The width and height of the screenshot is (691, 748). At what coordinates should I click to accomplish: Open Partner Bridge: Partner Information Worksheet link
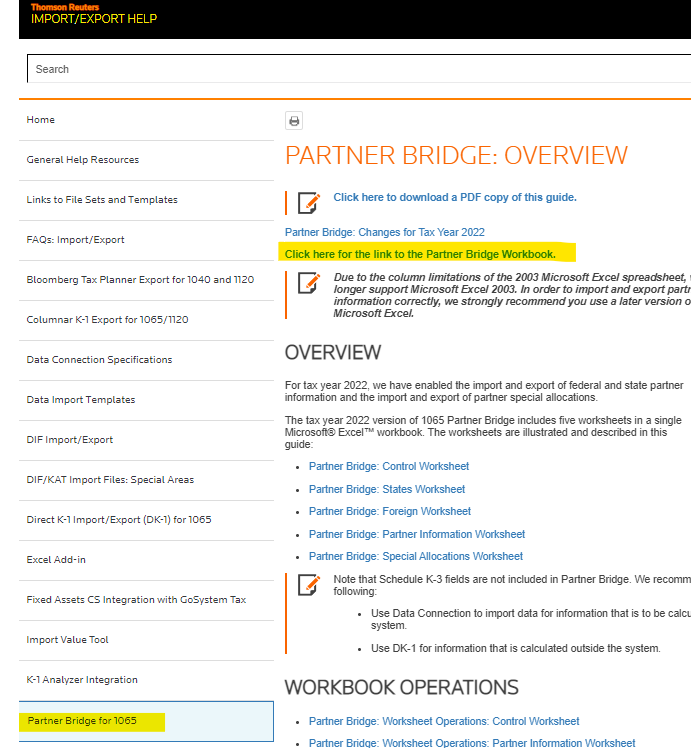417,534
